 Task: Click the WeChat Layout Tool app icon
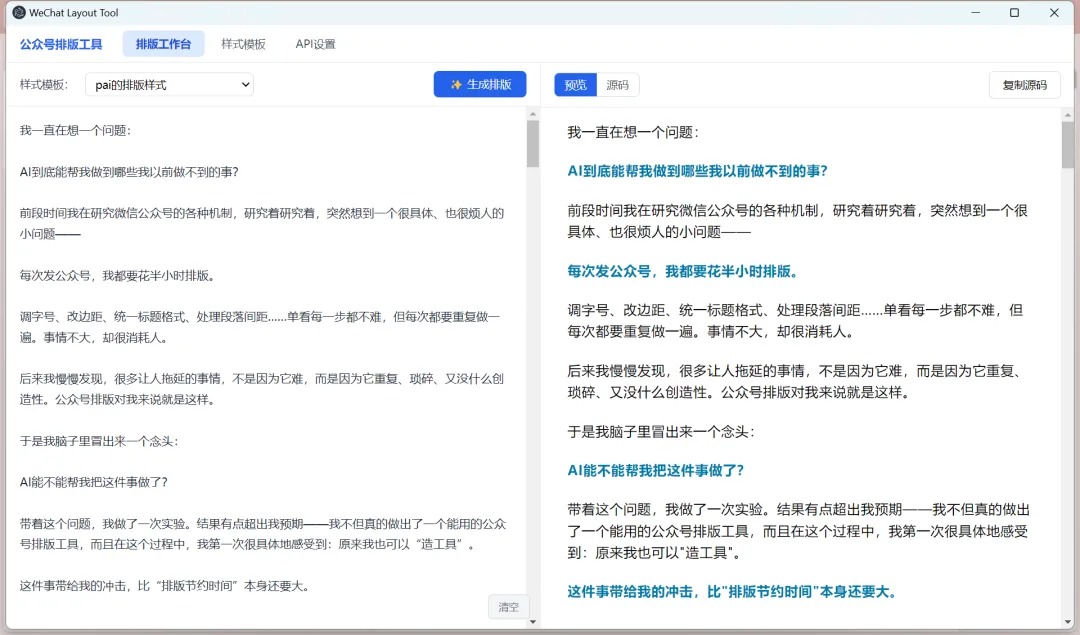[19, 12]
